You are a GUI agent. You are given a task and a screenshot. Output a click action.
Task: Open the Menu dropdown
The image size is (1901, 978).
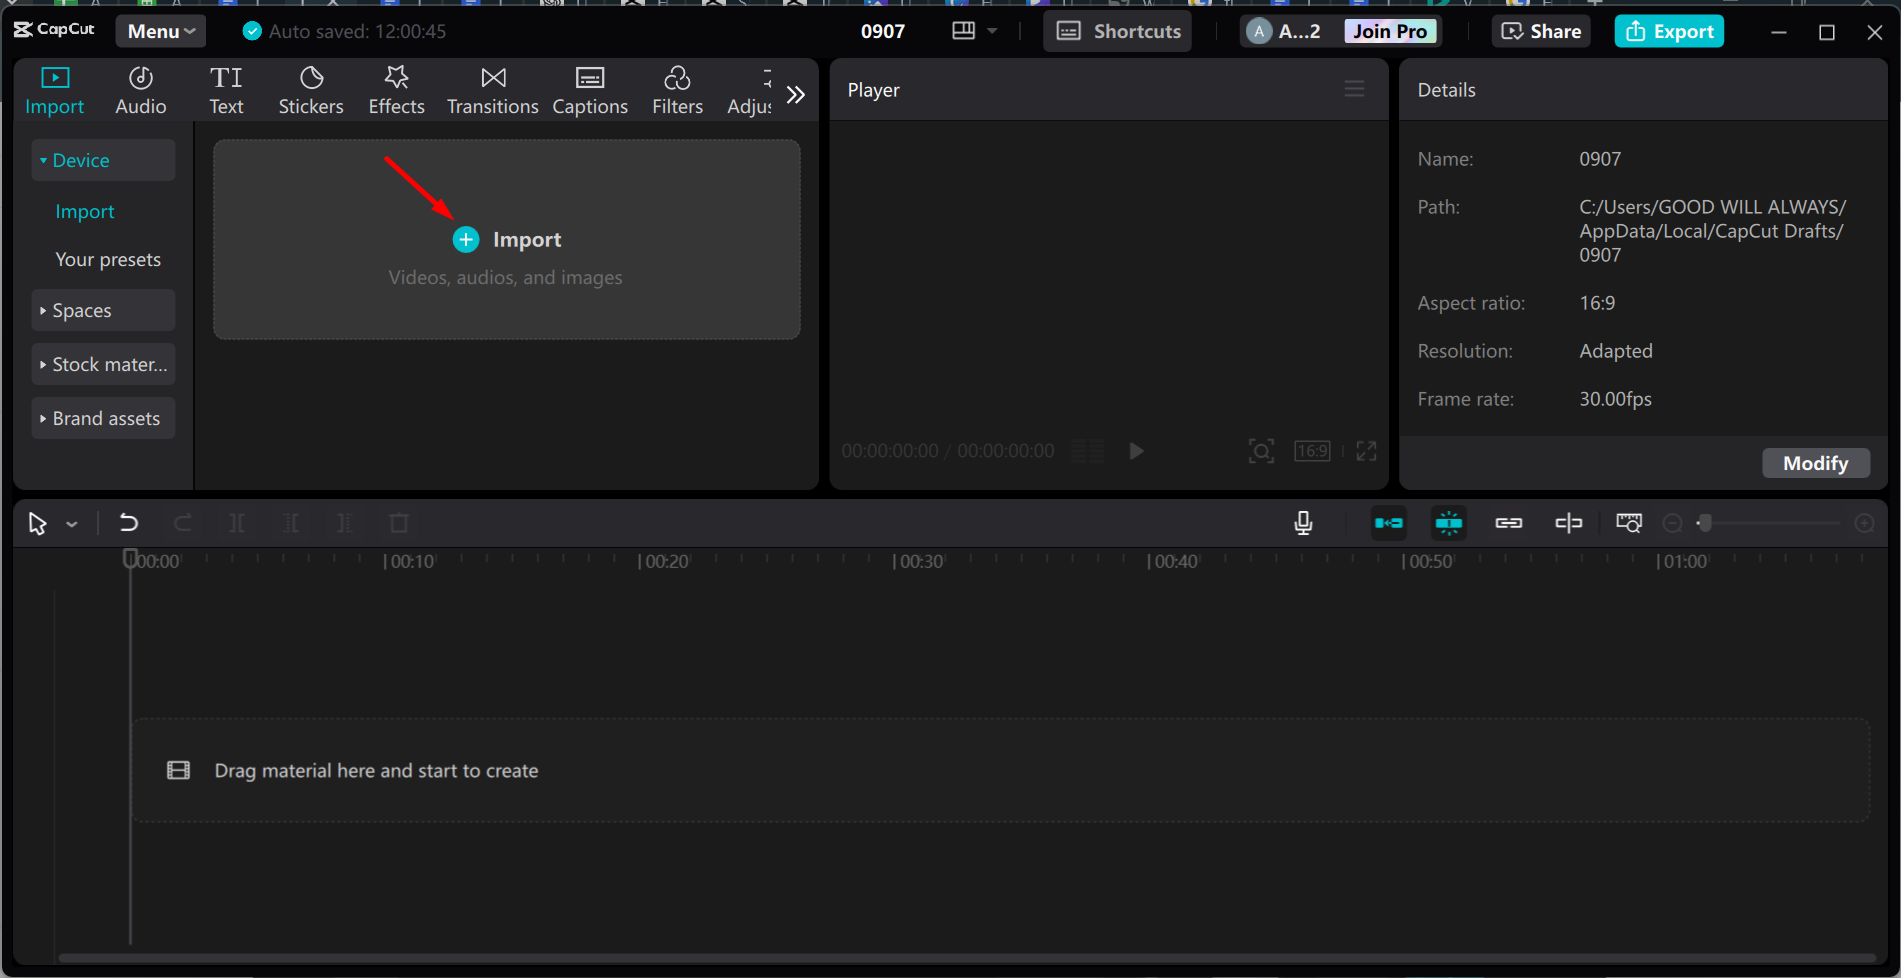tap(159, 31)
